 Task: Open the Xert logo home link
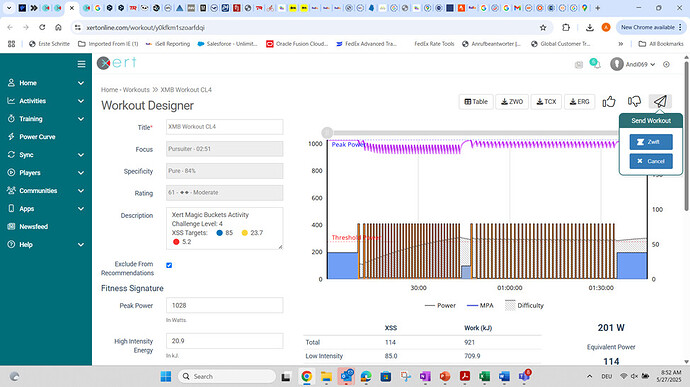click(117, 63)
